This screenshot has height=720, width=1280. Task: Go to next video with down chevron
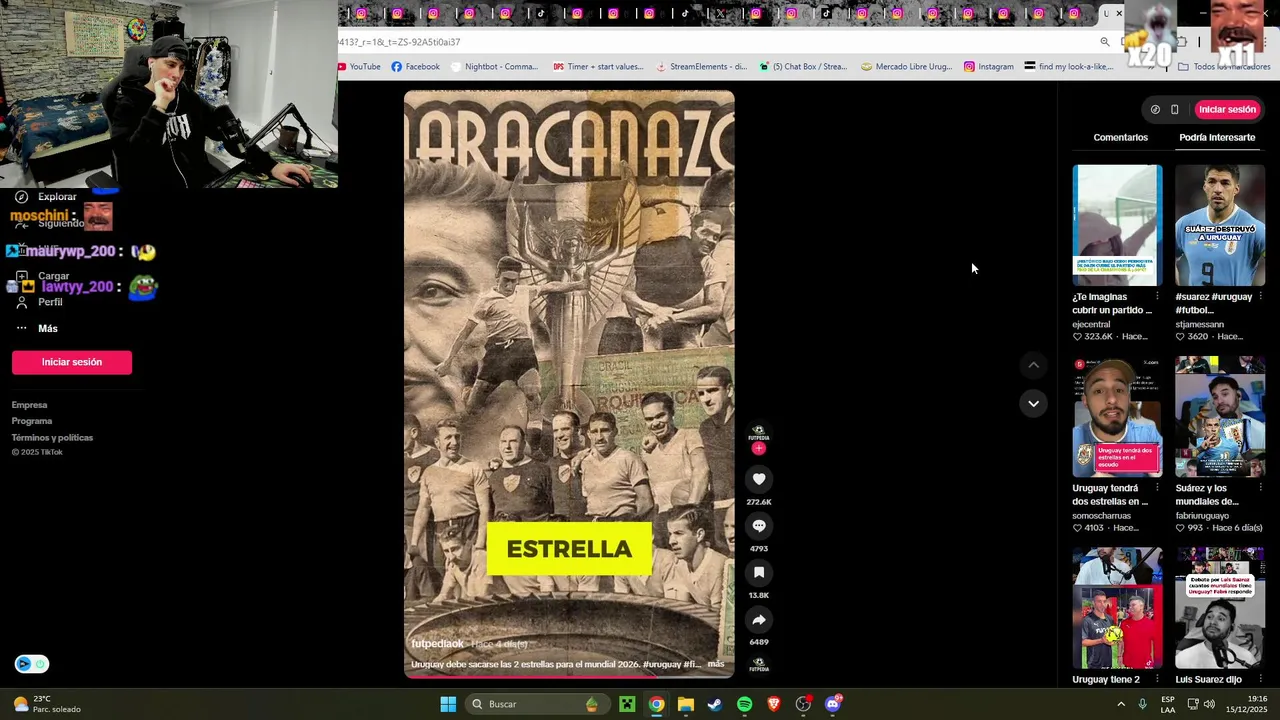tap(1033, 404)
